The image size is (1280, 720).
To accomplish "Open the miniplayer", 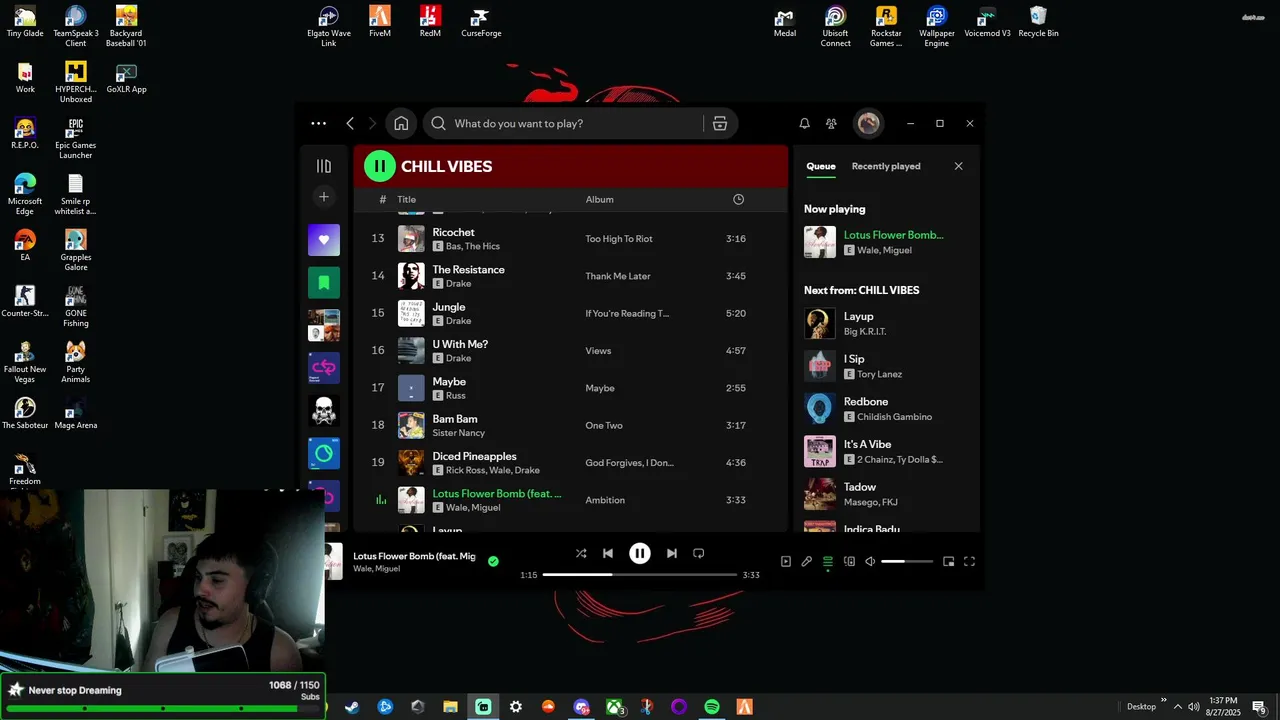I will click(949, 562).
